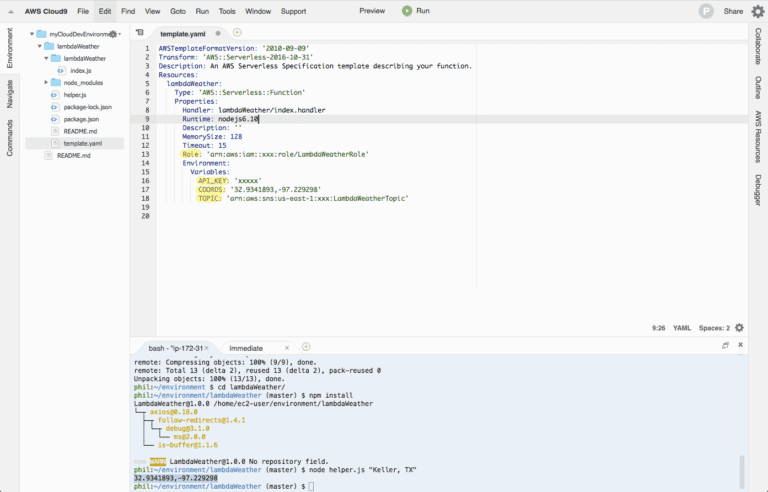Click the Preview button
Viewport: 768px width, 492px height.
(x=372, y=11)
